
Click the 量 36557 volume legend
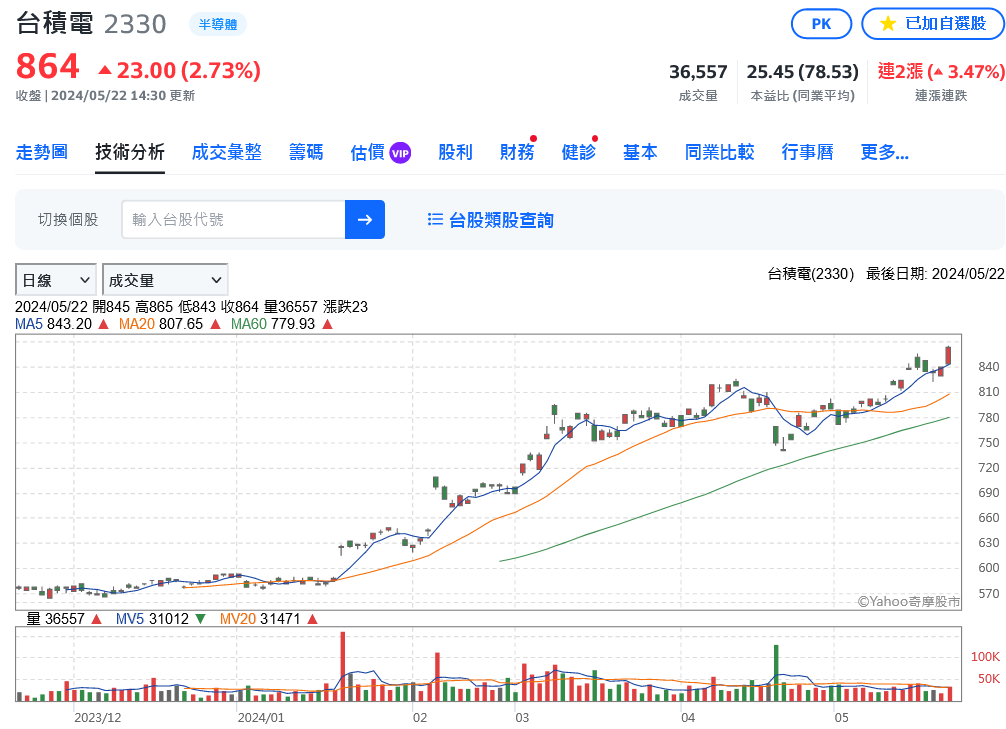(x=56, y=619)
